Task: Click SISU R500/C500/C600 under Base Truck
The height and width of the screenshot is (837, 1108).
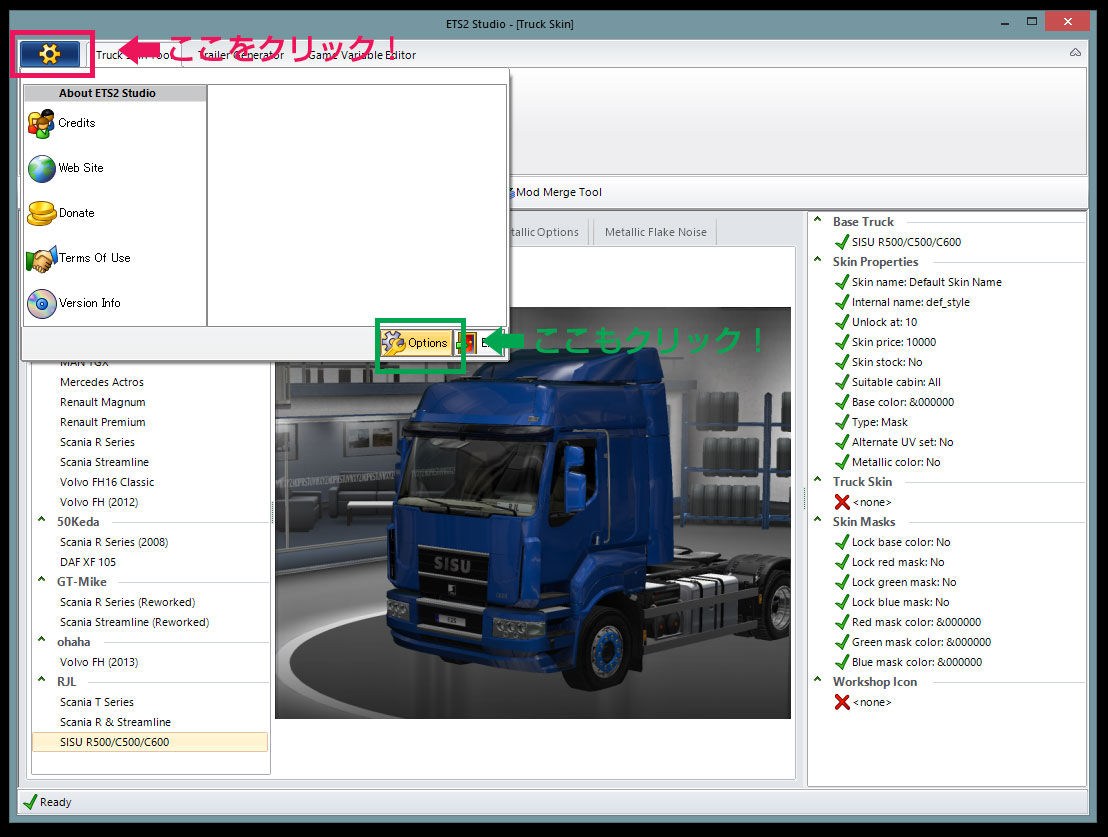Action: pos(898,242)
